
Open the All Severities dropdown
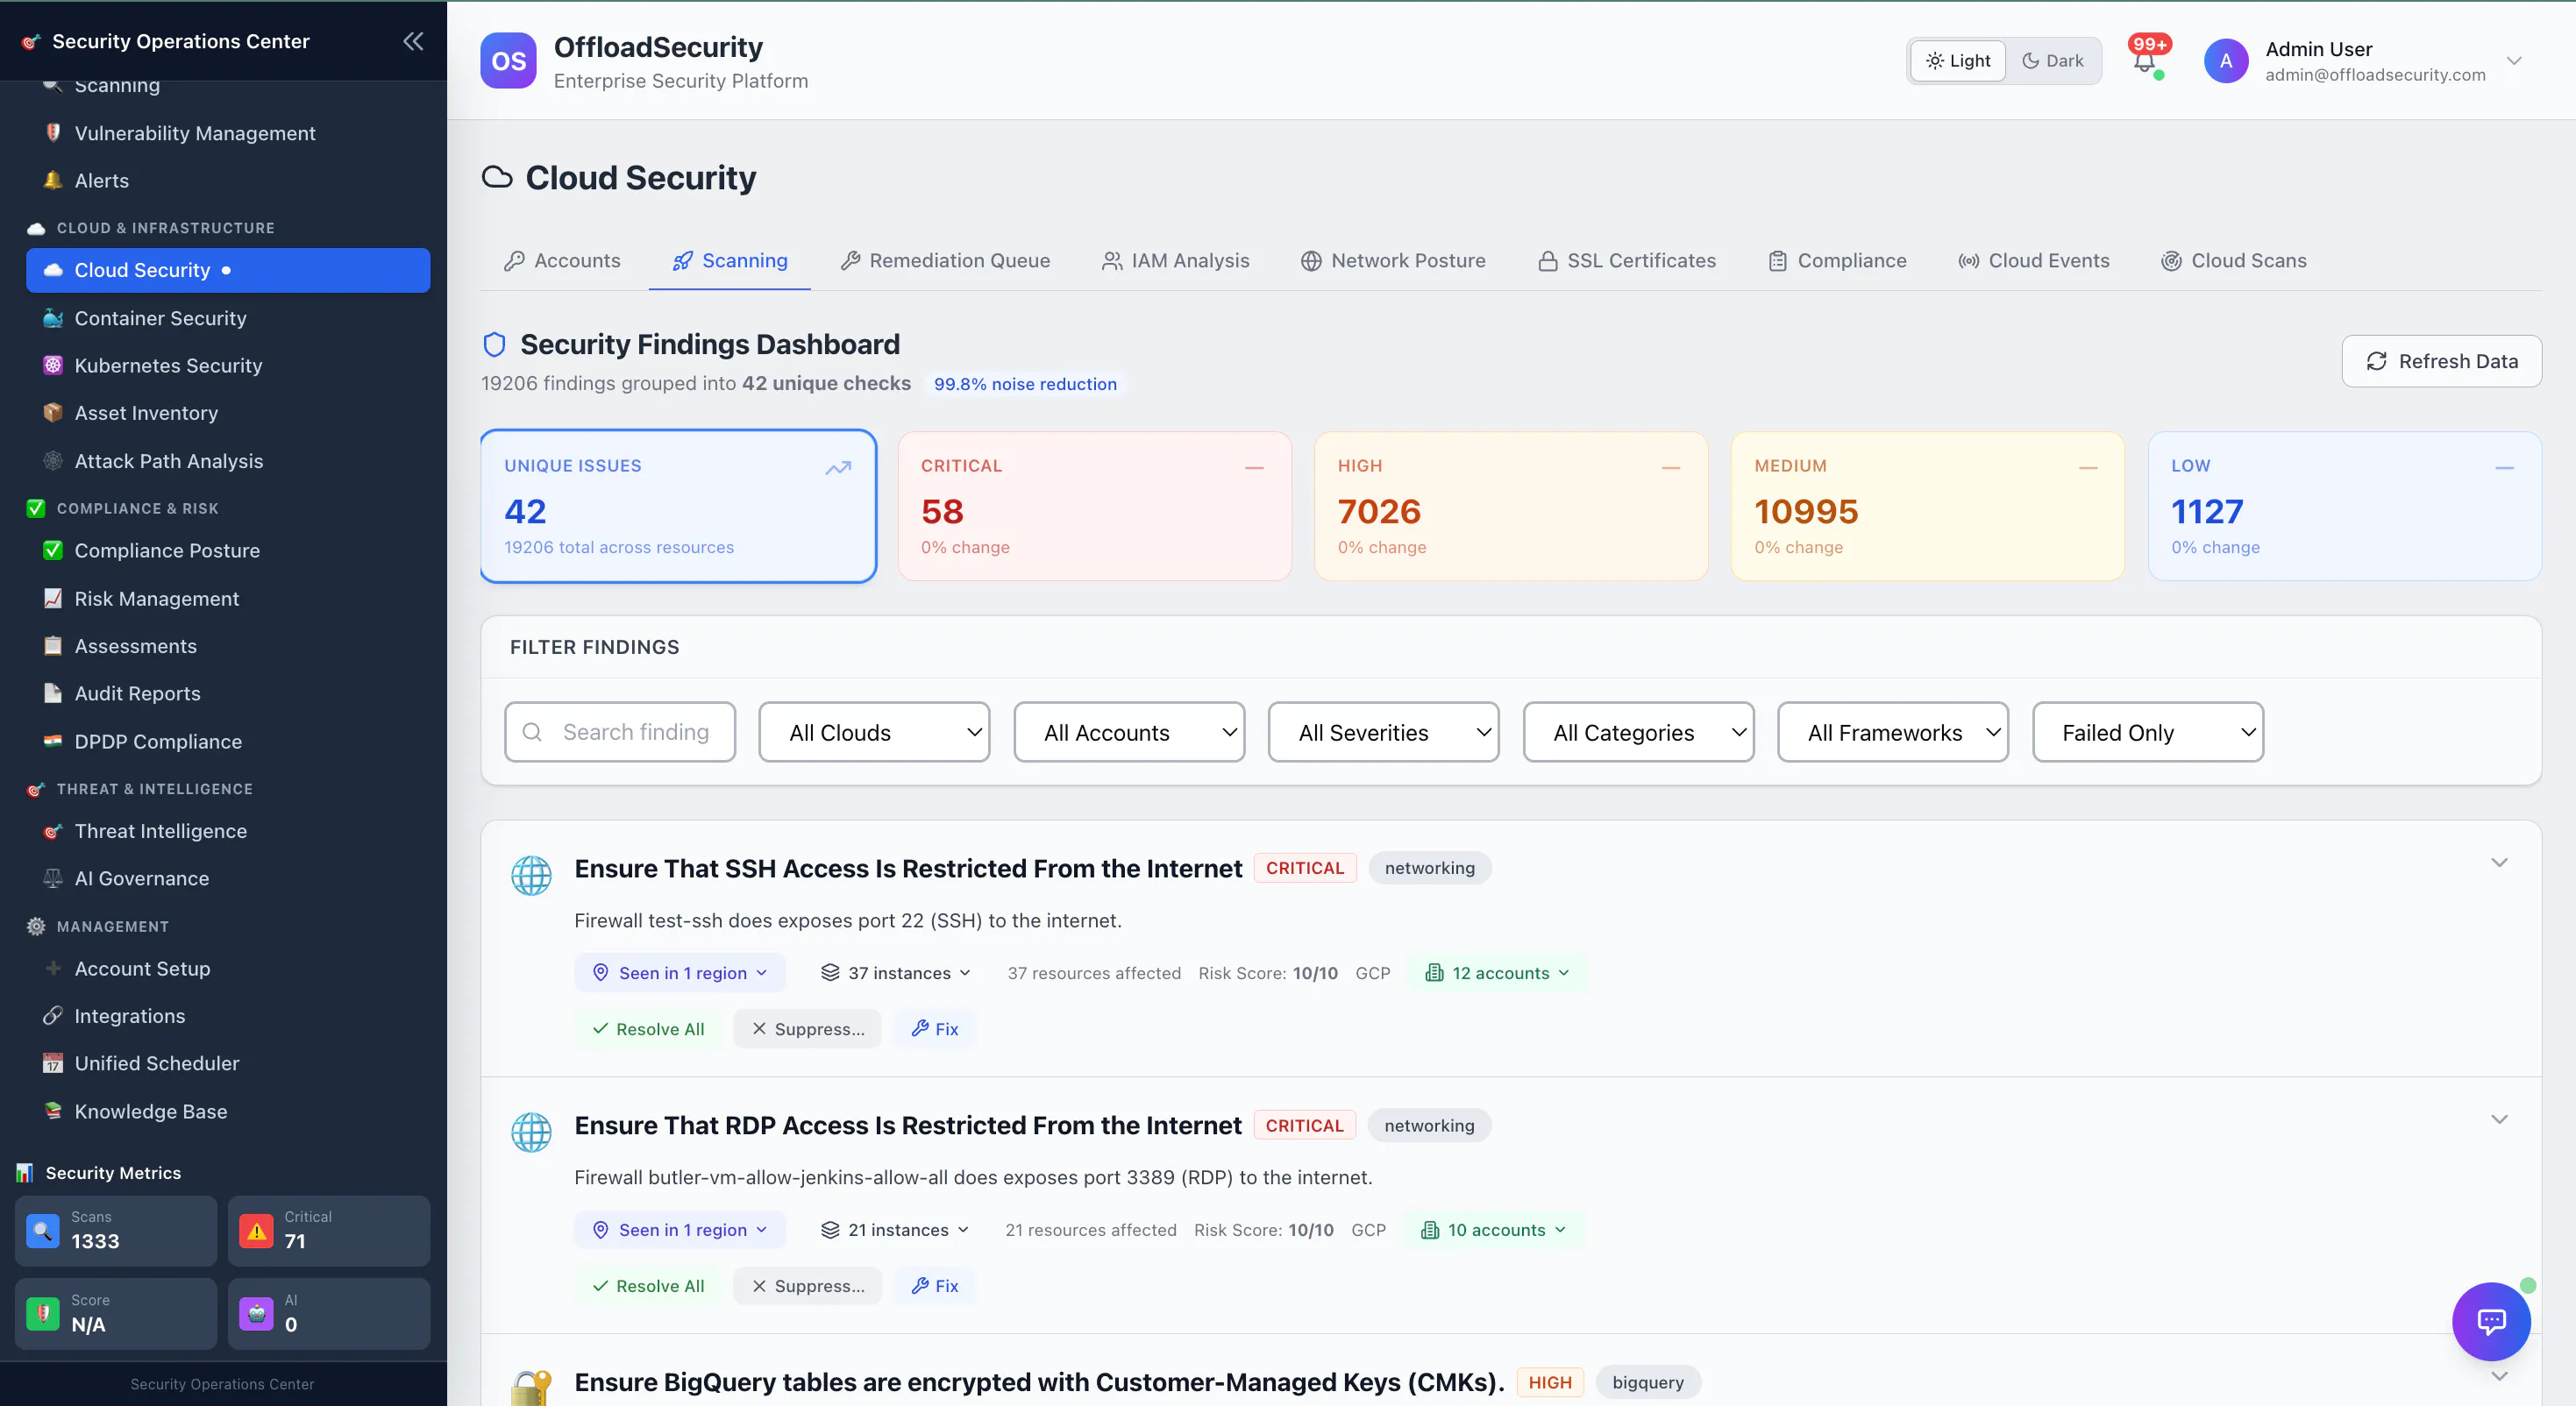[x=1383, y=732]
